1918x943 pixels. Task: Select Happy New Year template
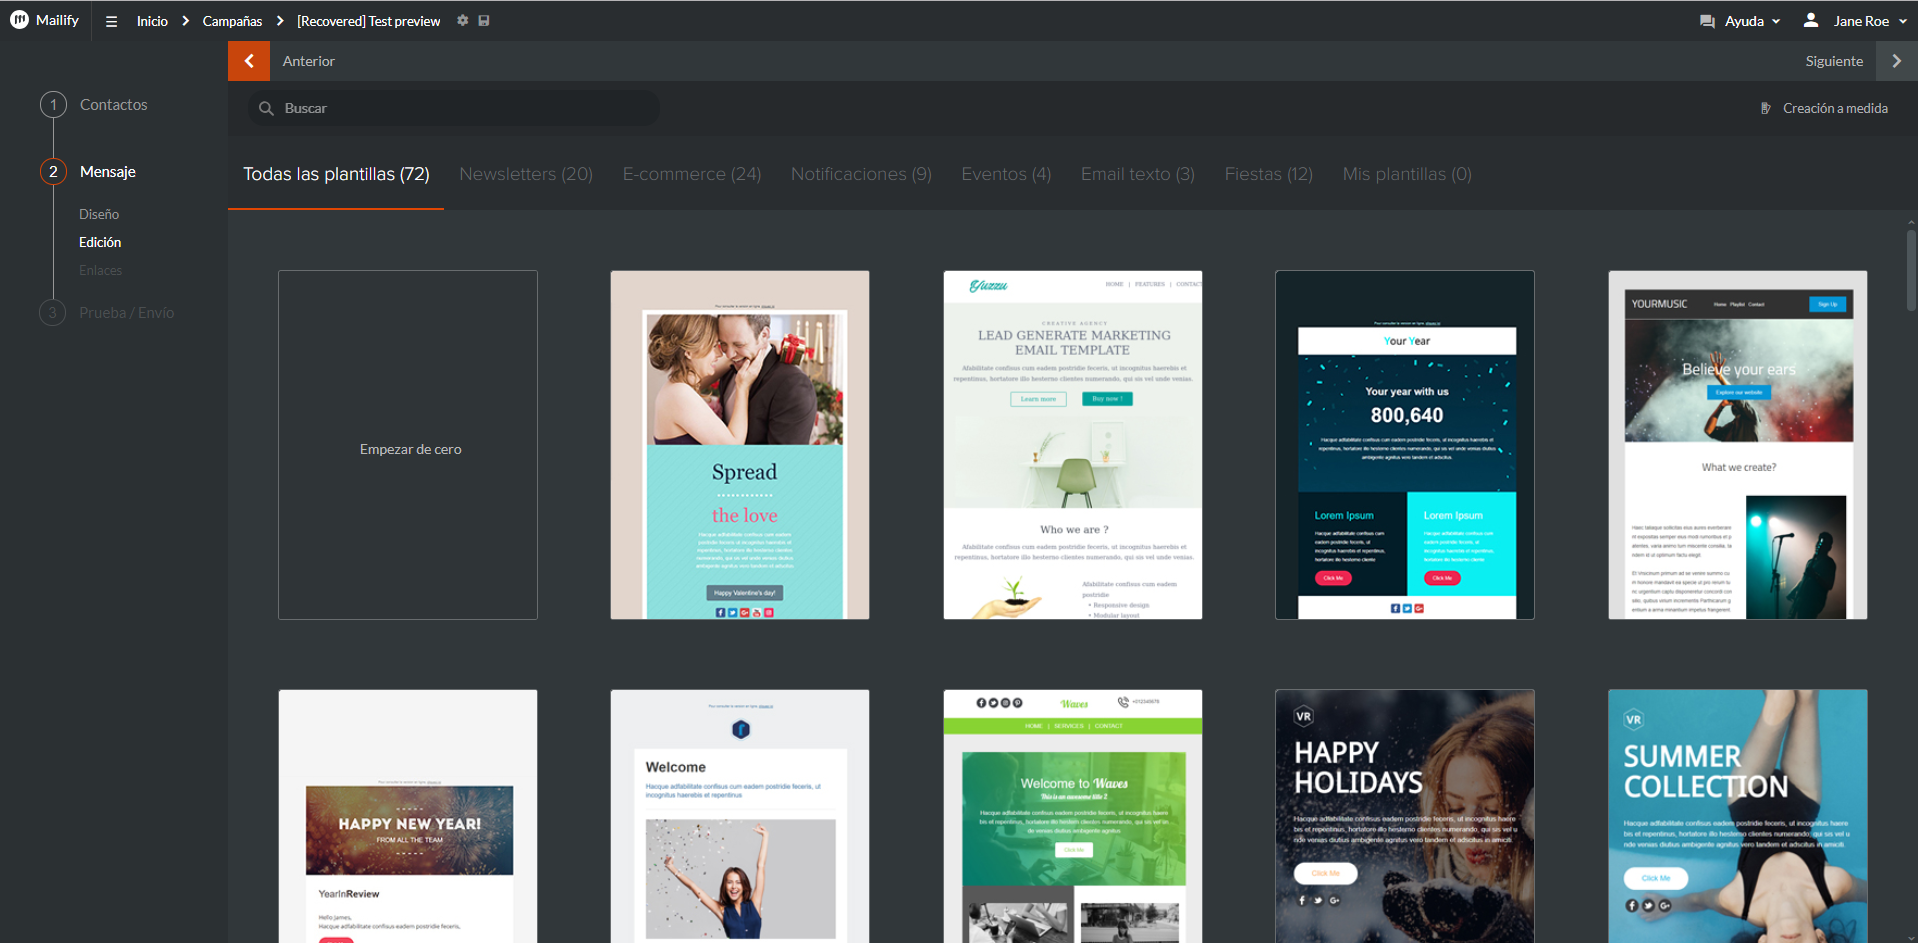408,816
